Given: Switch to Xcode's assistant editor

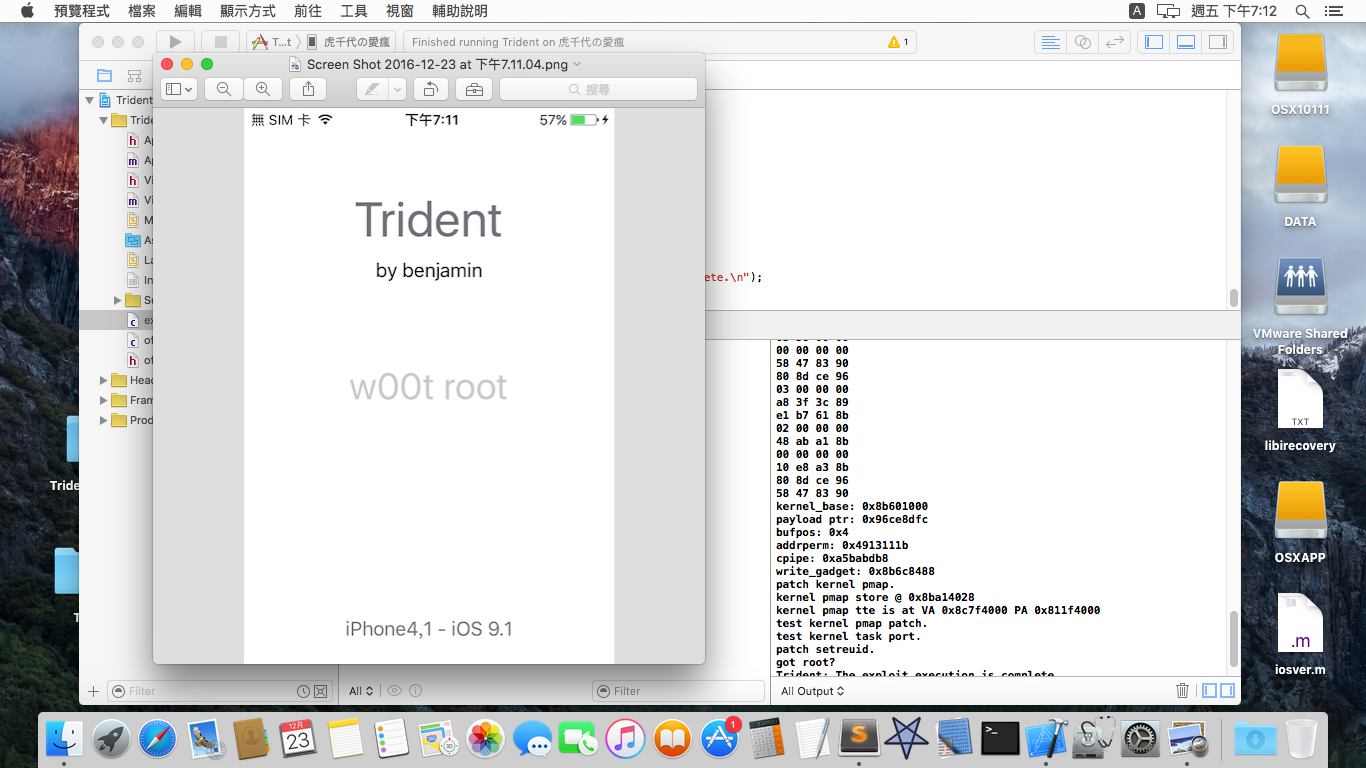Looking at the screenshot, I should click(1083, 42).
